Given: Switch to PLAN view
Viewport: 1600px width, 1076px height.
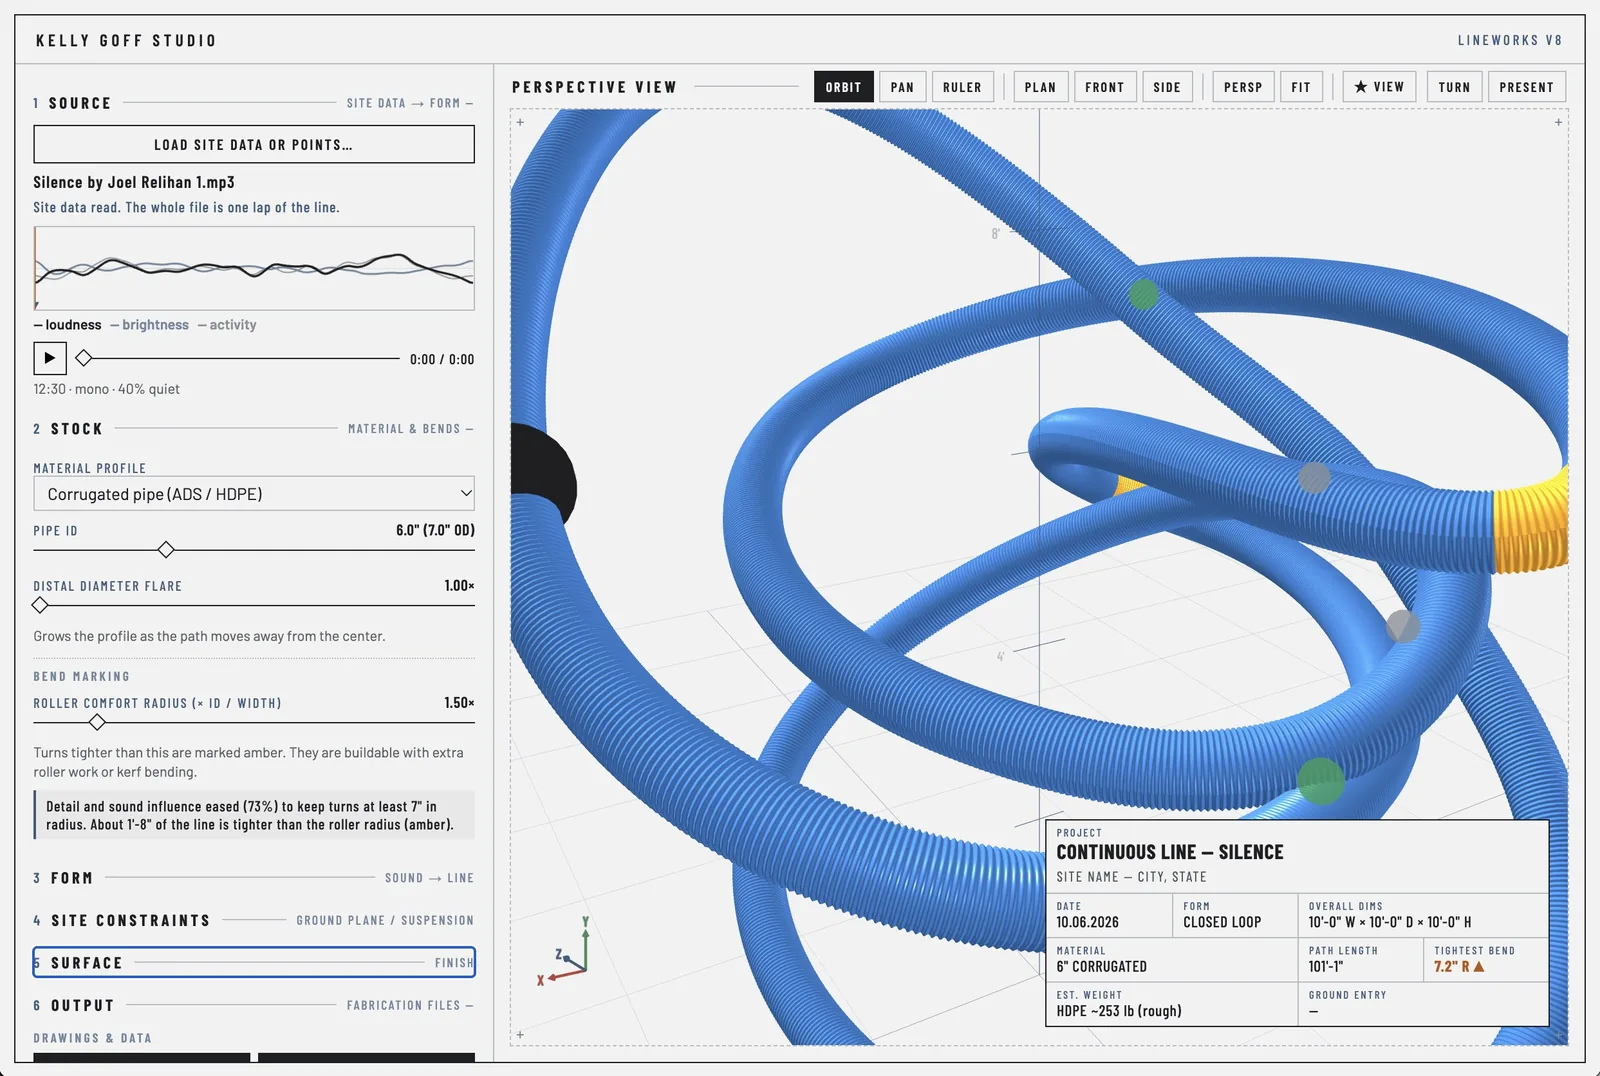Looking at the screenshot, I should 1040,87.
